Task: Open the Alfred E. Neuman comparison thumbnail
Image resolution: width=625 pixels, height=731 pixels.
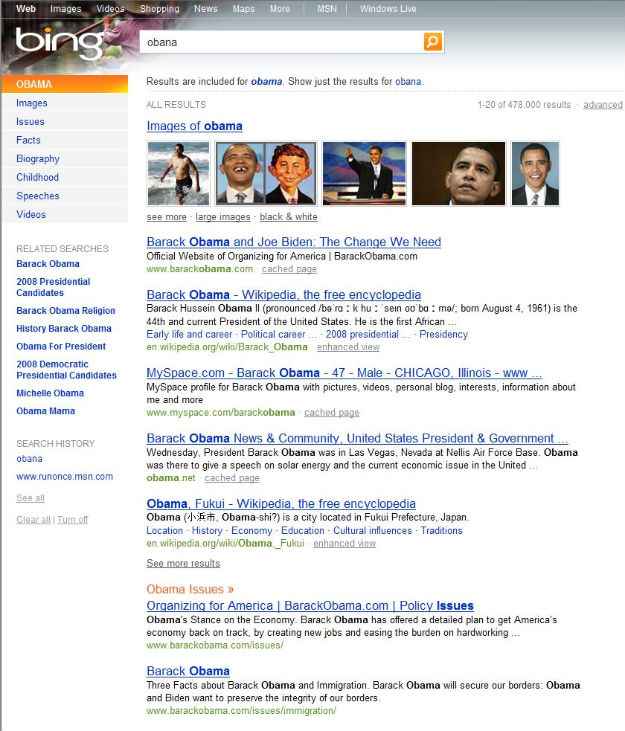Action: click(x=266, y=173)
